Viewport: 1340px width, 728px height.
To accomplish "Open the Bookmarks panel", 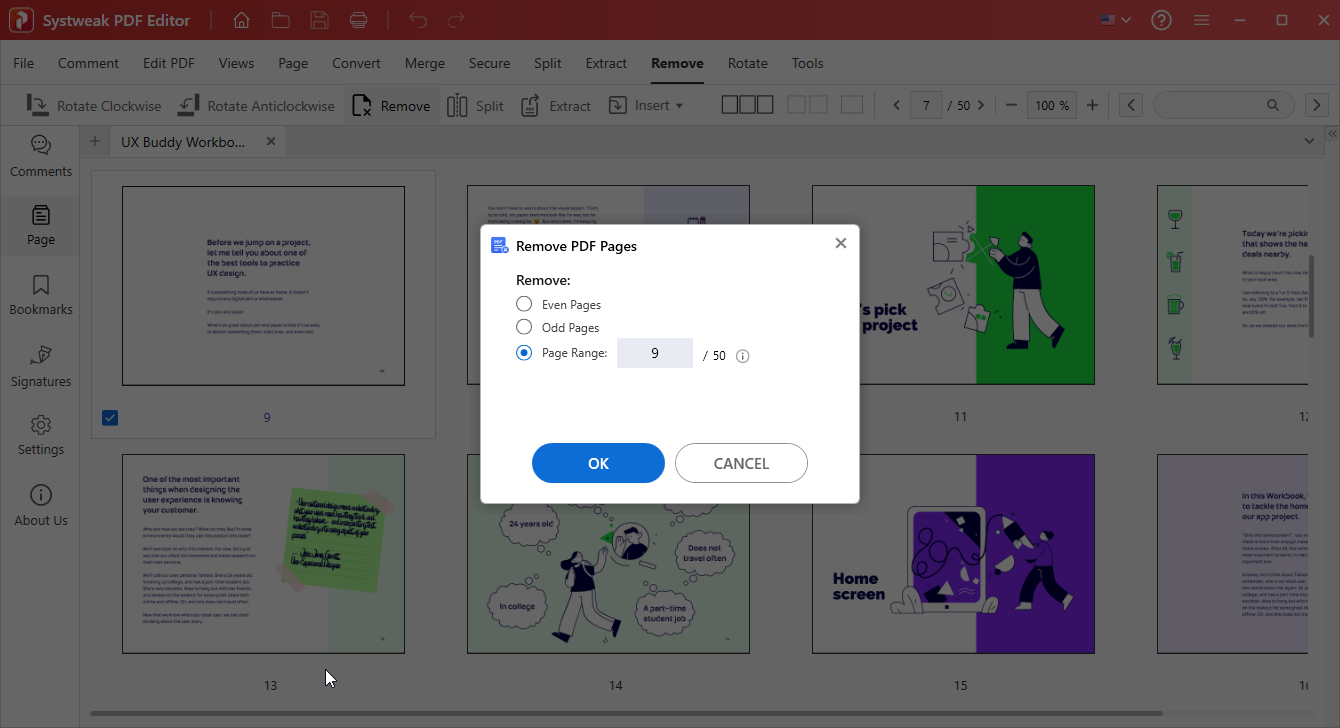I will click(x=40, y=294).
